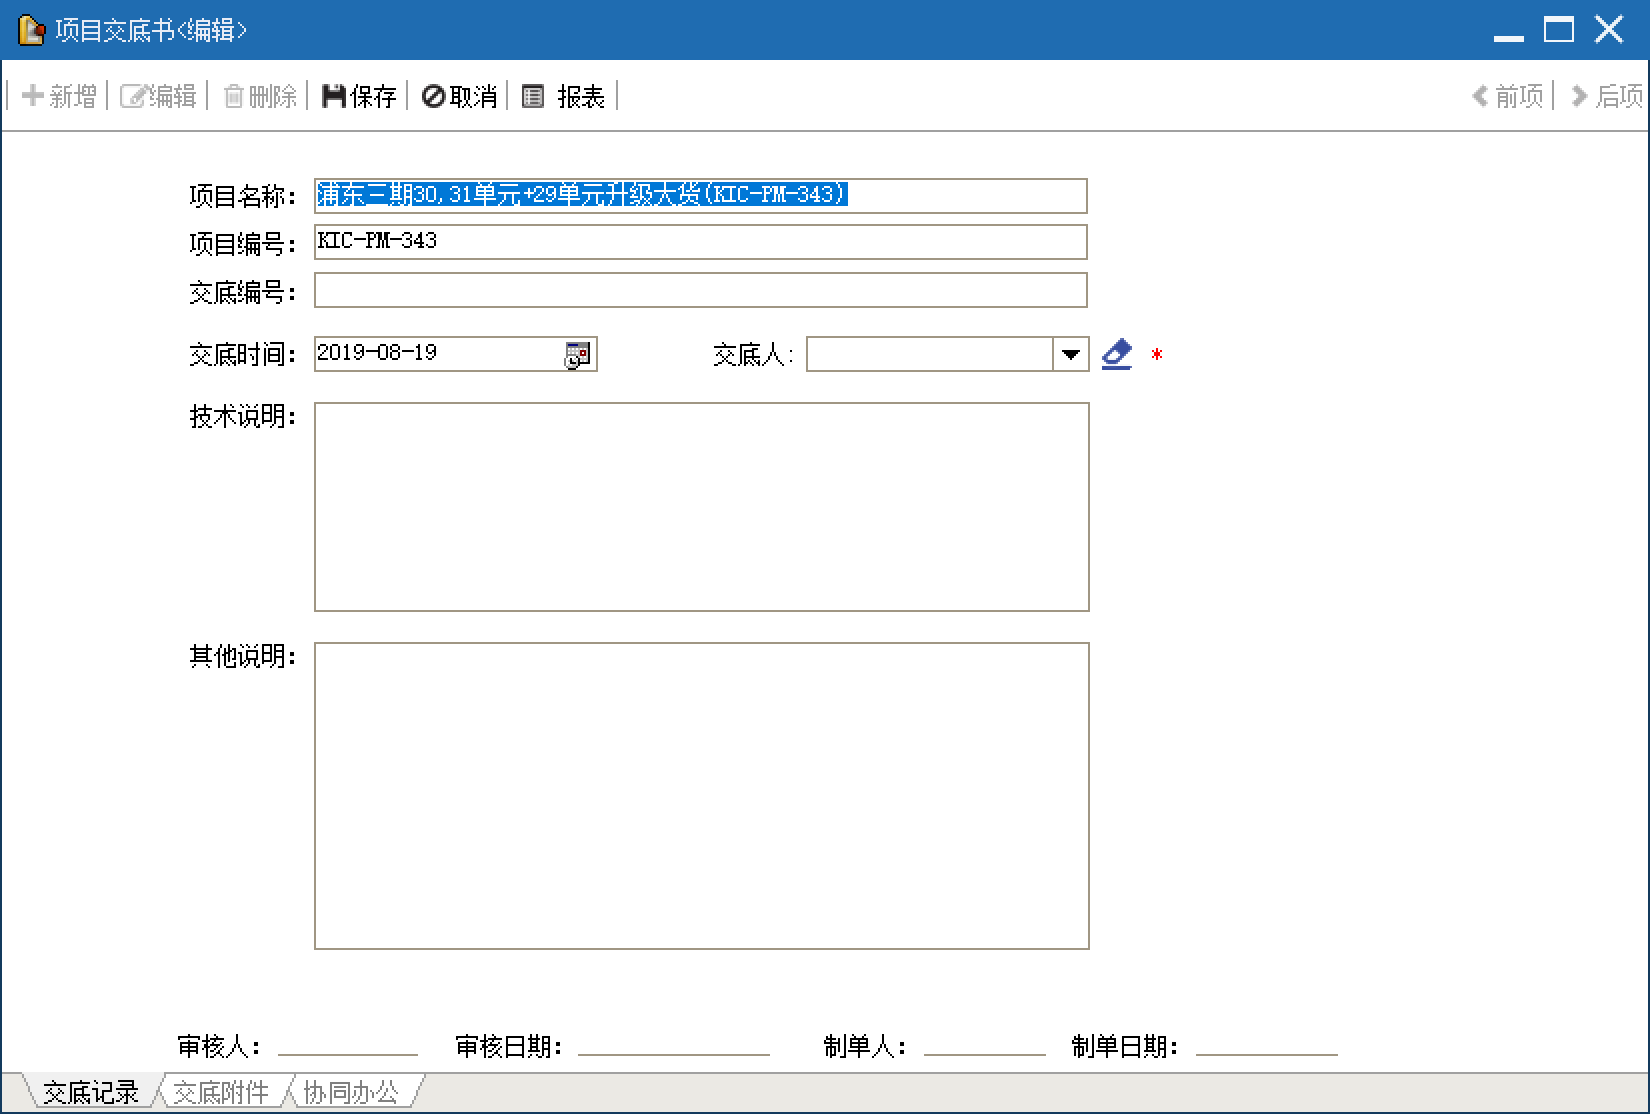Open the Report (报表) toolbar icon
Screen dimensions: 1650x1114
pos(534,96)
